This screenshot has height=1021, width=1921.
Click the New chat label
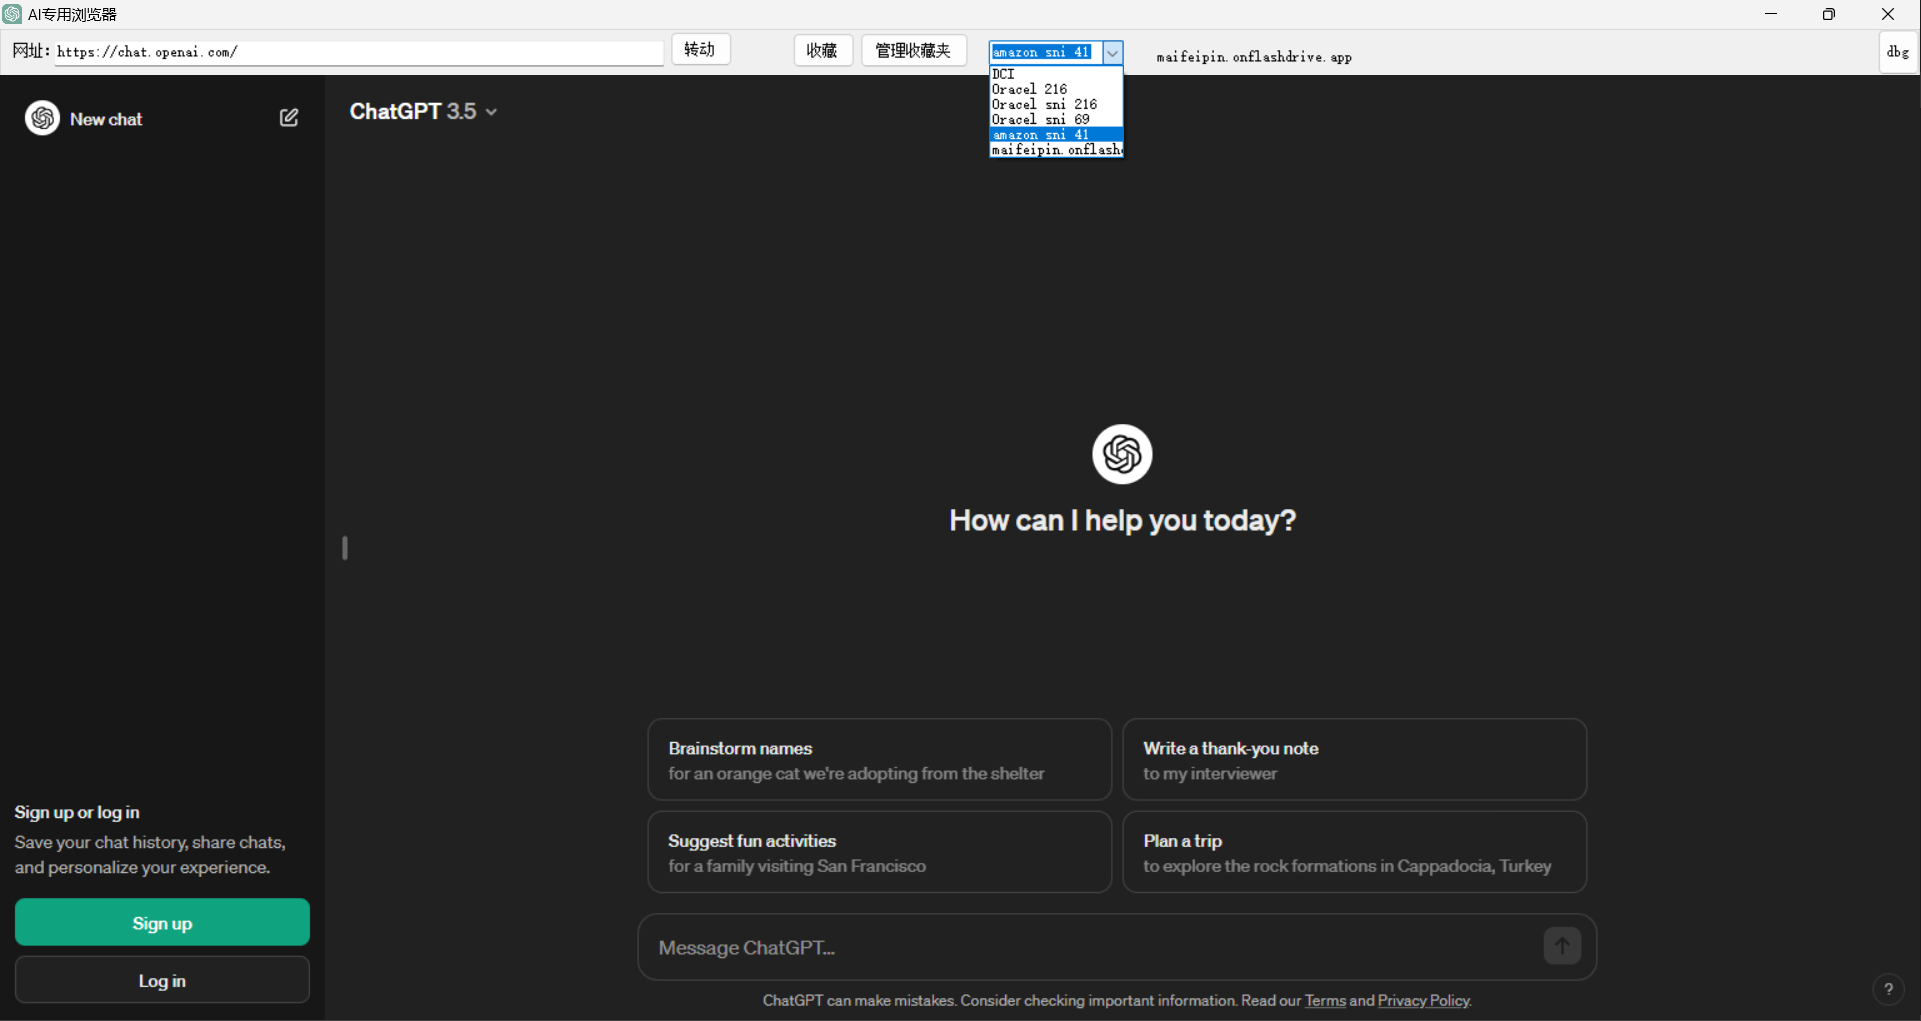[106, 119]
